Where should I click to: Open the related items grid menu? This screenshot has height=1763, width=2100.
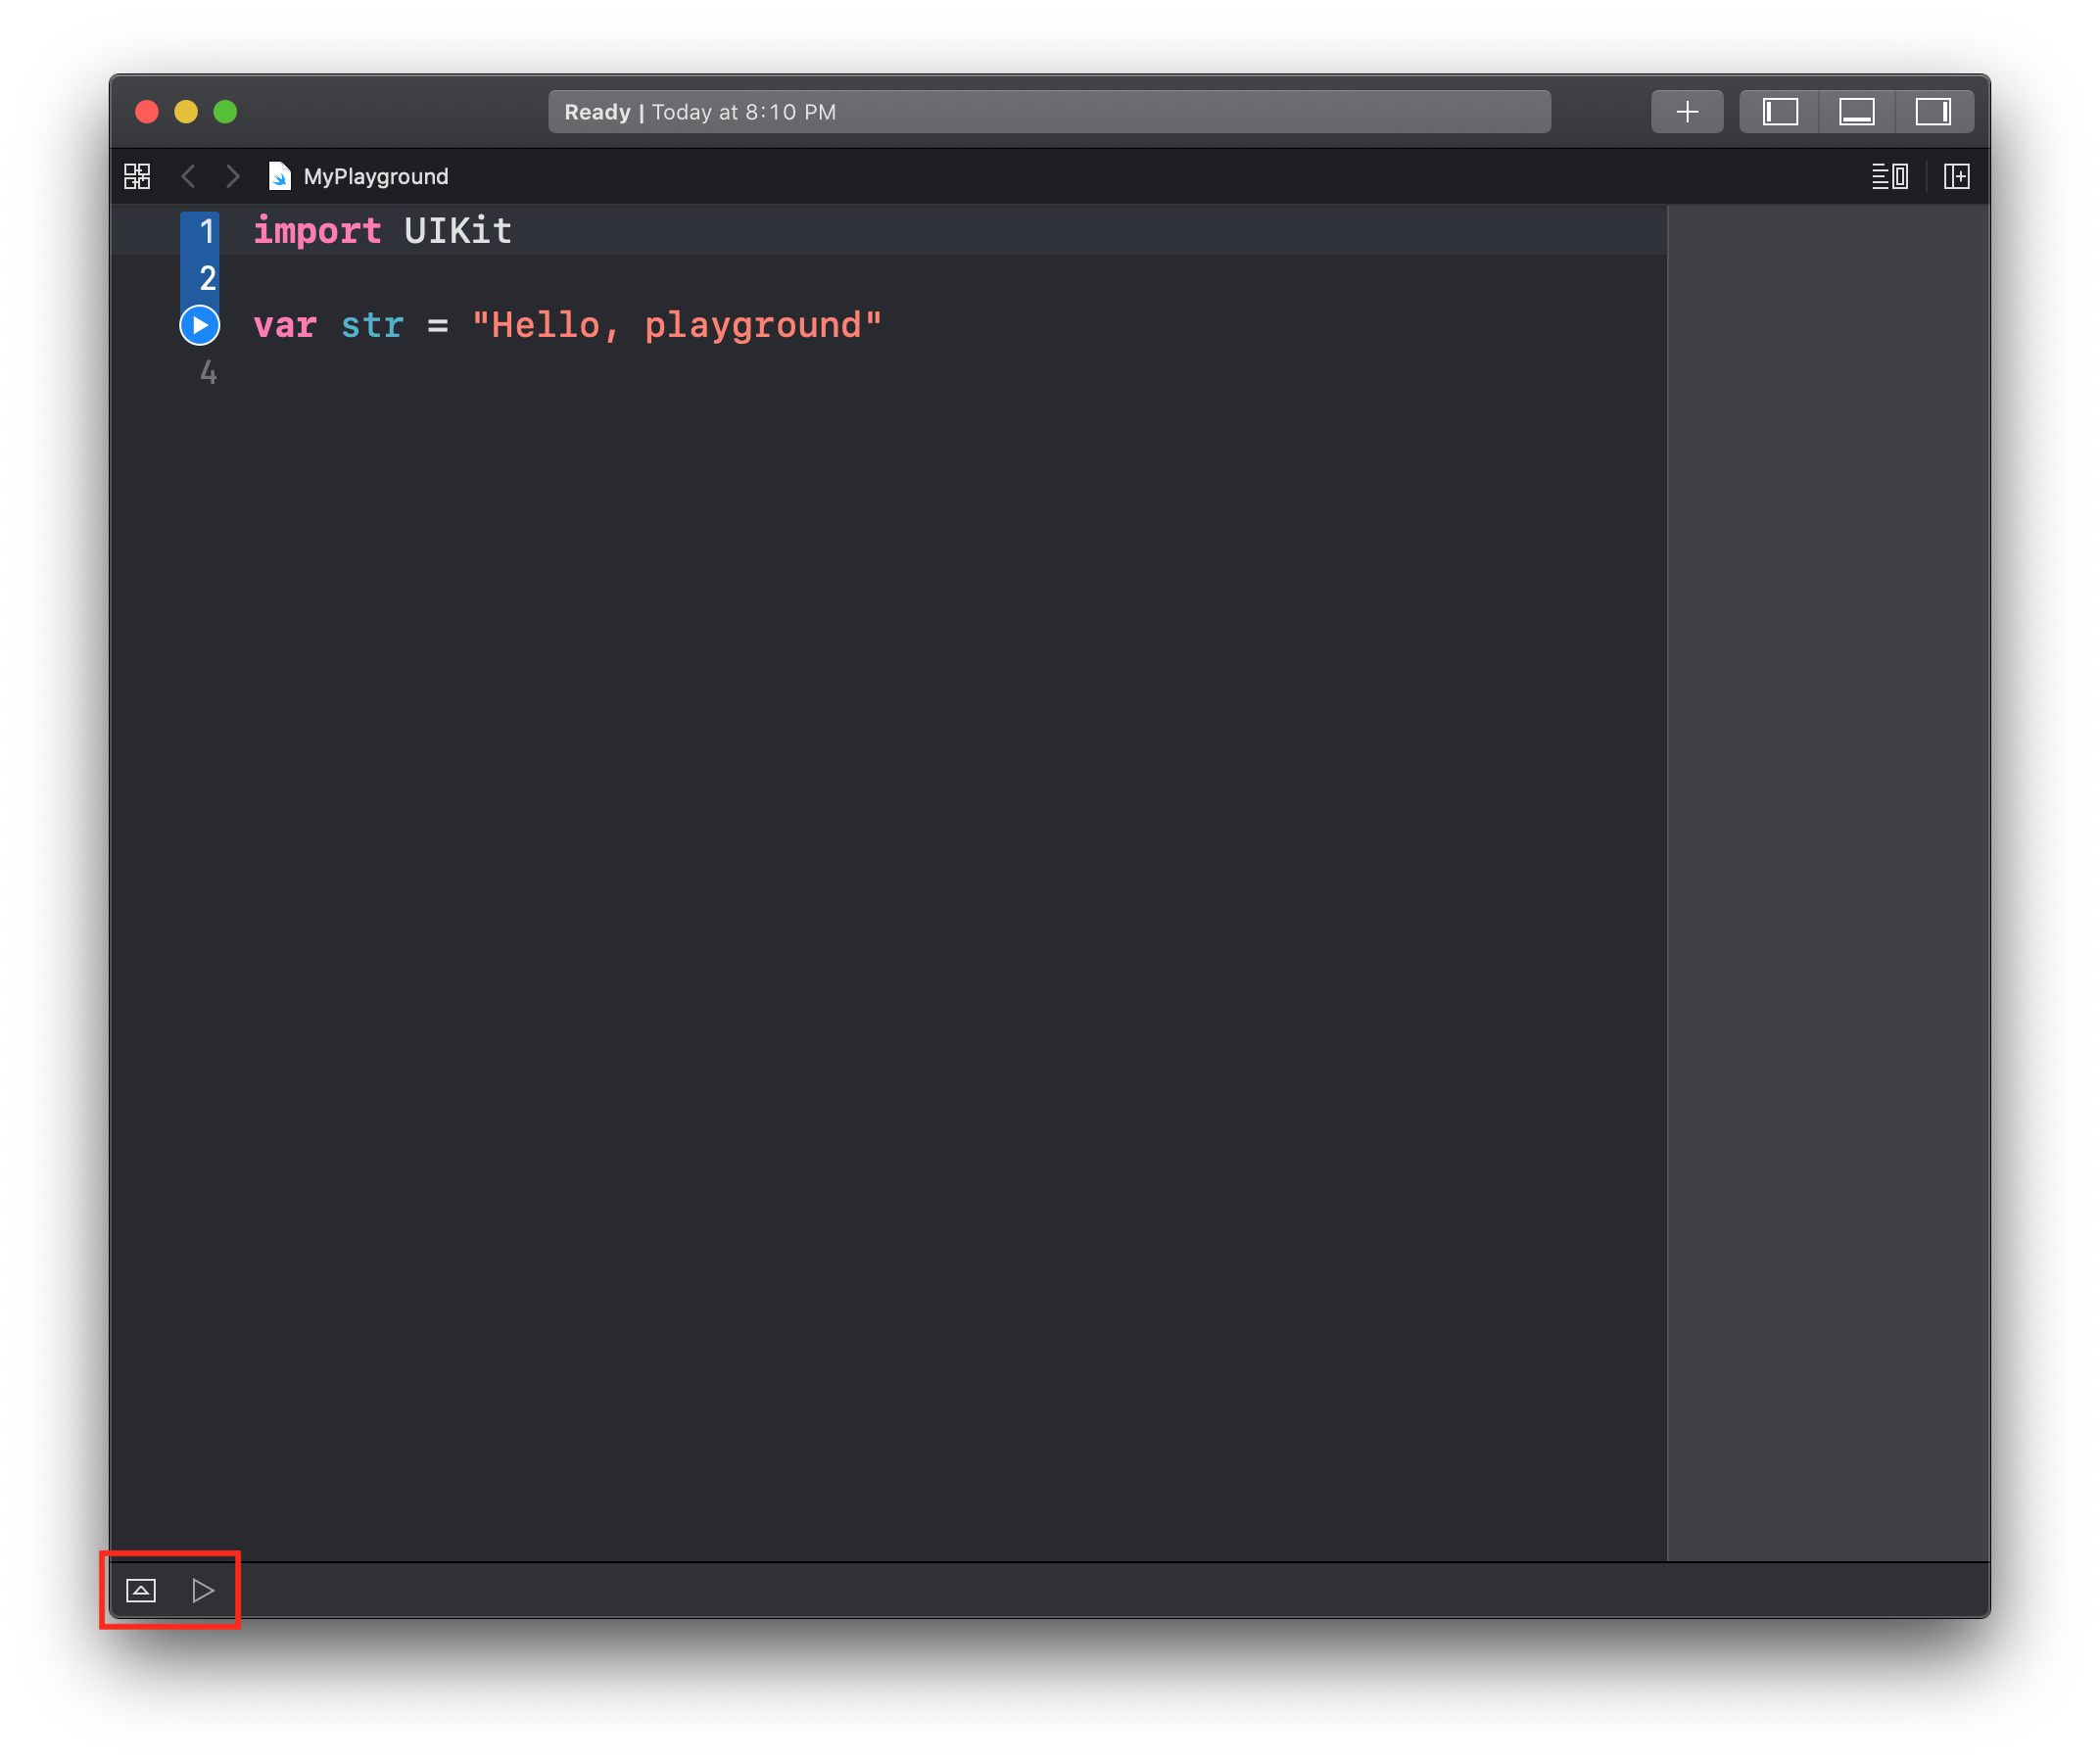coord(137,177)
